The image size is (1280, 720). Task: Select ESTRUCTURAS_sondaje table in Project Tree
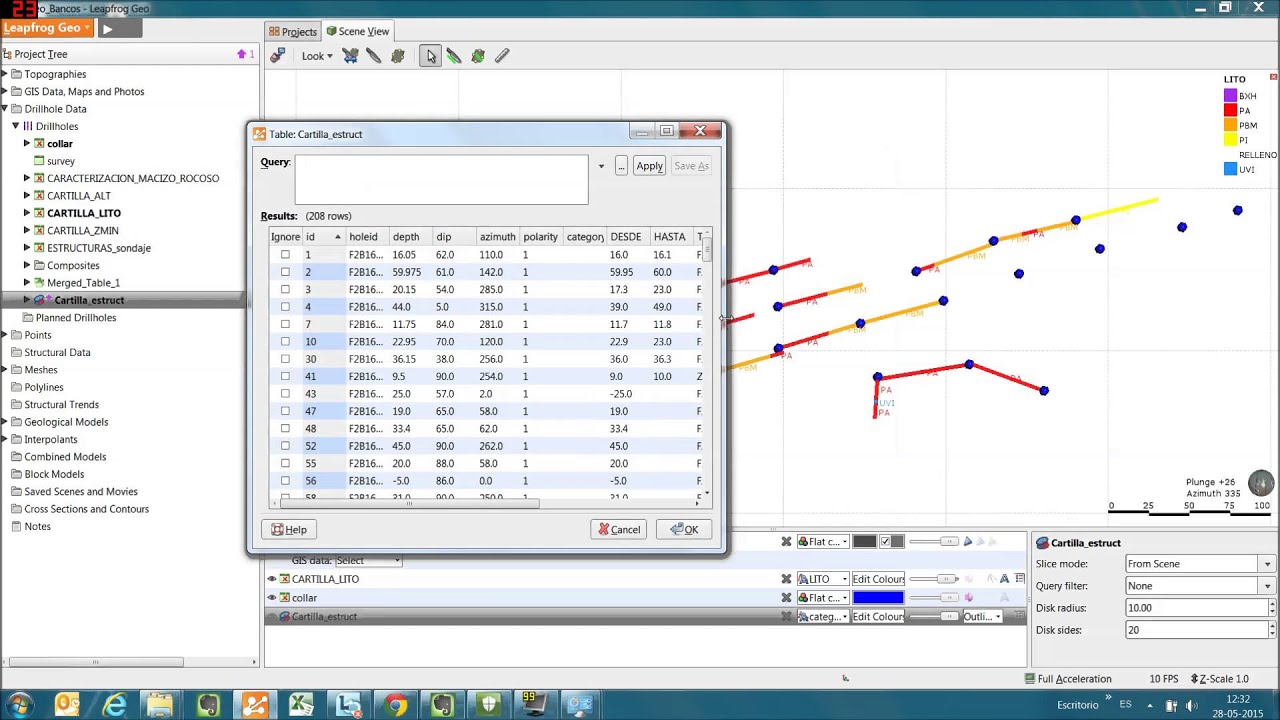(x=99, y=248)
